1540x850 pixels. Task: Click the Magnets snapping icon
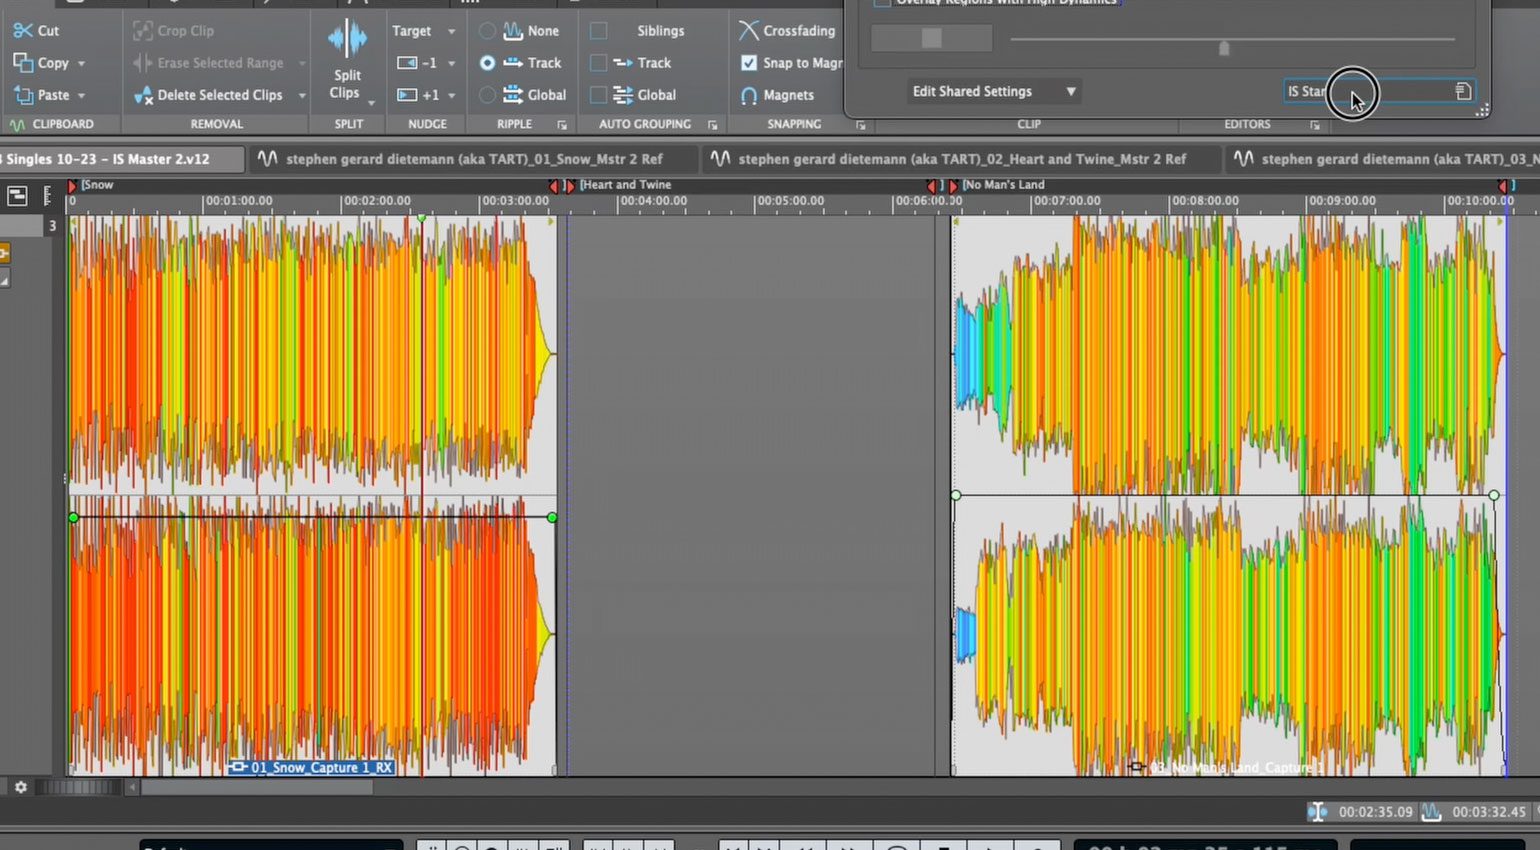[749, 95]
